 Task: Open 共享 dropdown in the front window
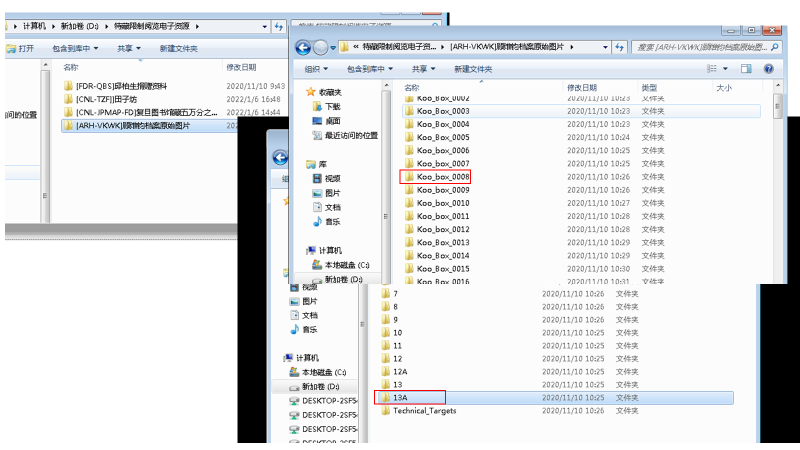[423, 69]
